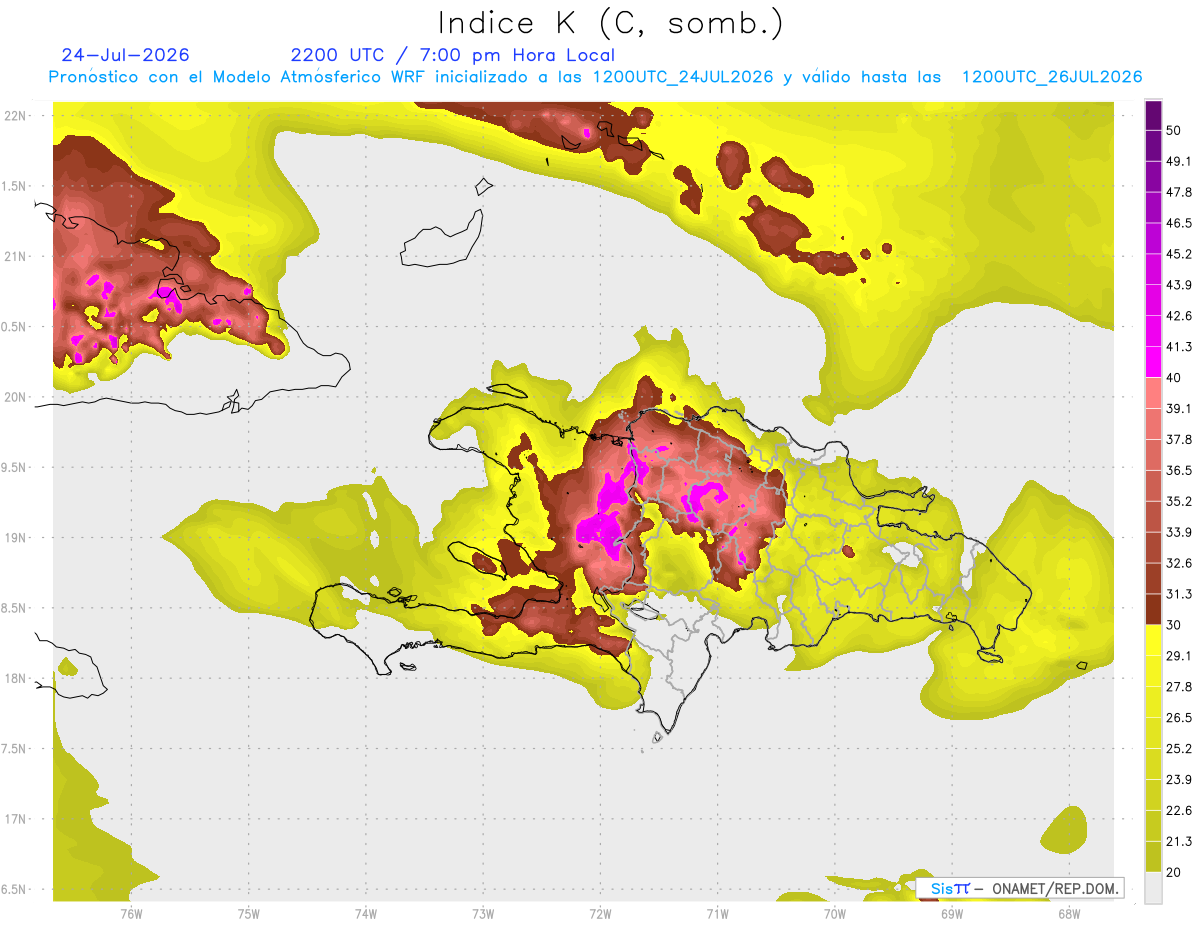Click legend value "25.2"

pyautogui.click(x=1178, y=749)
